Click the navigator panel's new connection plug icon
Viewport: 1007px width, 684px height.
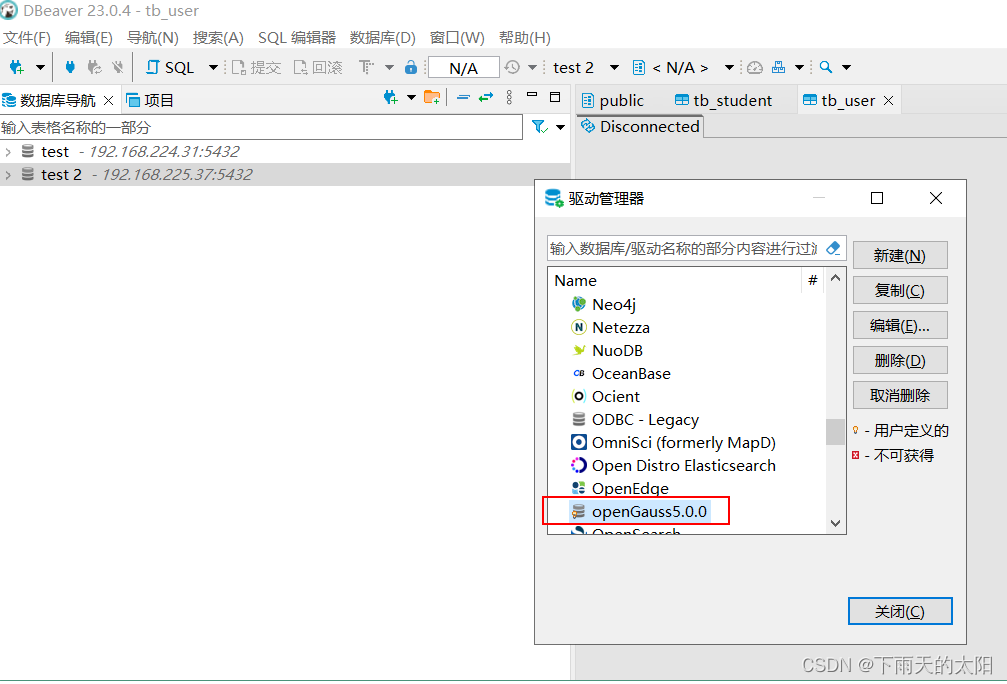click(x=390, y=98)
